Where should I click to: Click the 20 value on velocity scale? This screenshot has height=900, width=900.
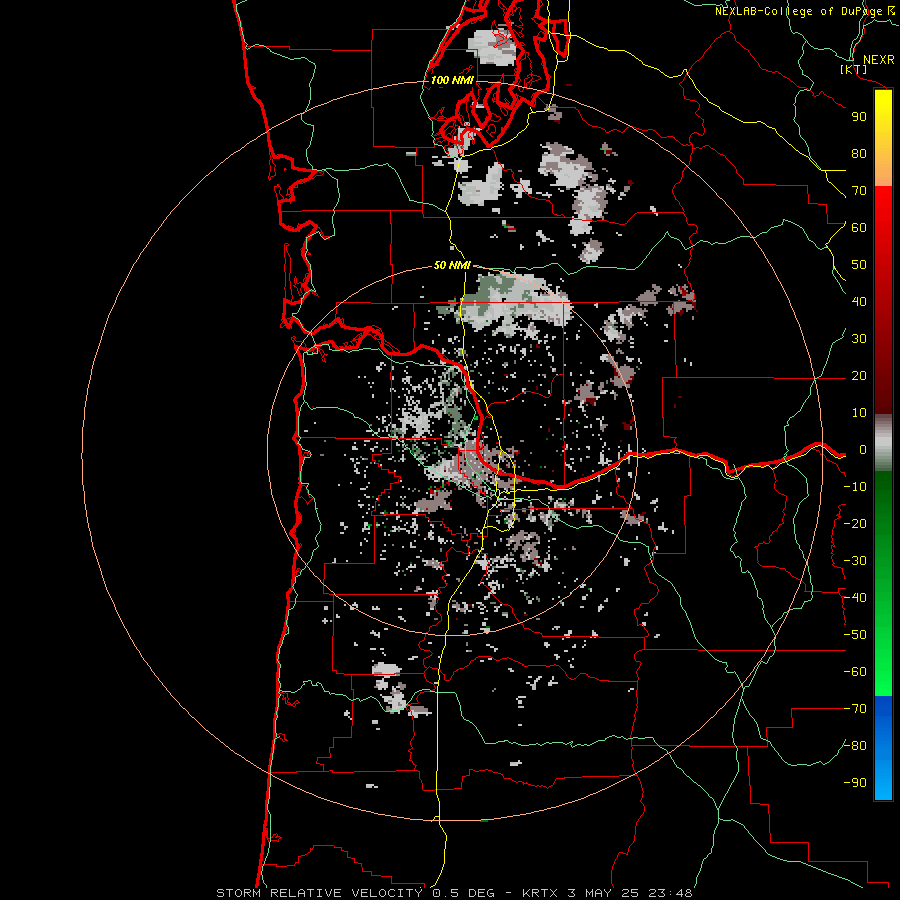click(x=859, y=376)
